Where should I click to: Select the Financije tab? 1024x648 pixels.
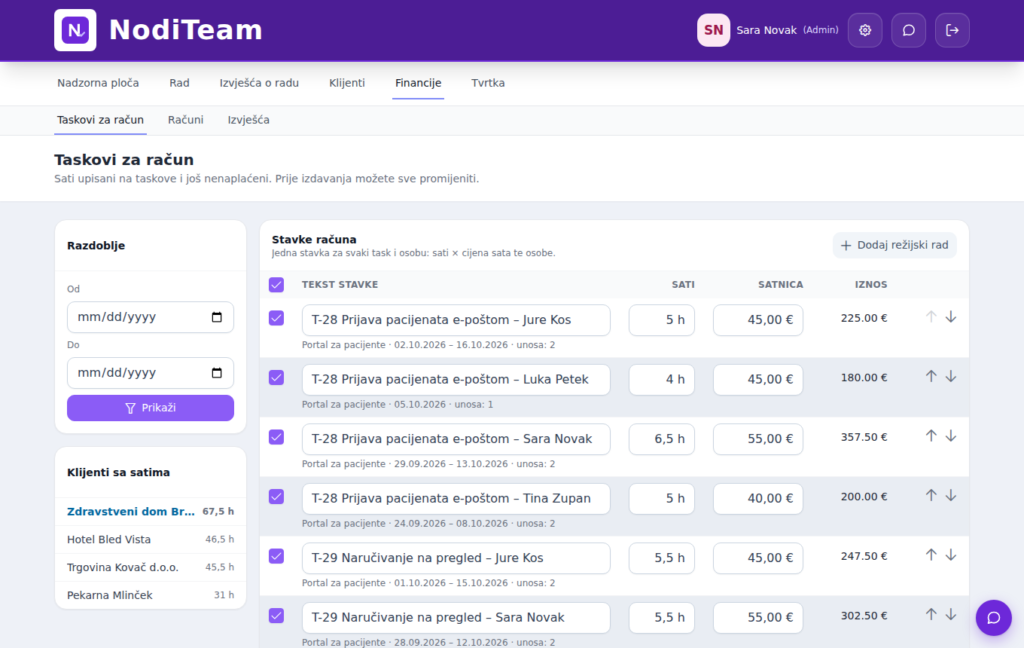(x=418, y=83)
